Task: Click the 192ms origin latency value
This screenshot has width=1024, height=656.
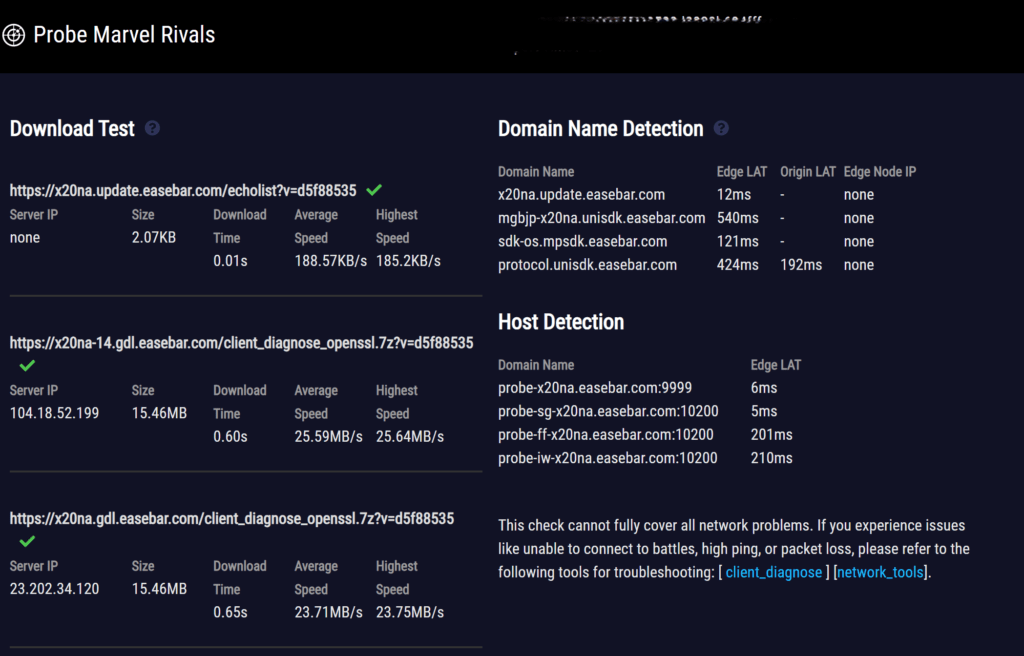Action: coord(801,265)
